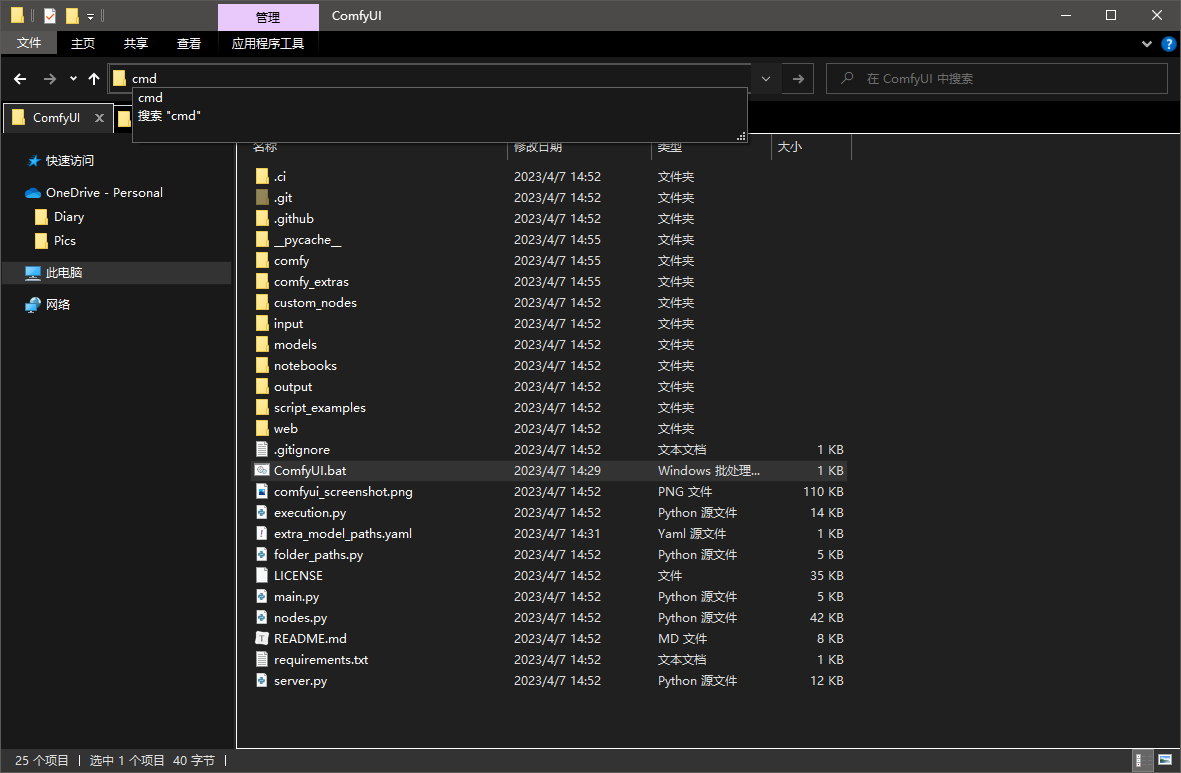The height and width of the screenshot is (773, 1181).
Task: Click quick access properties checkmark icon
Action: coord(50,15)
